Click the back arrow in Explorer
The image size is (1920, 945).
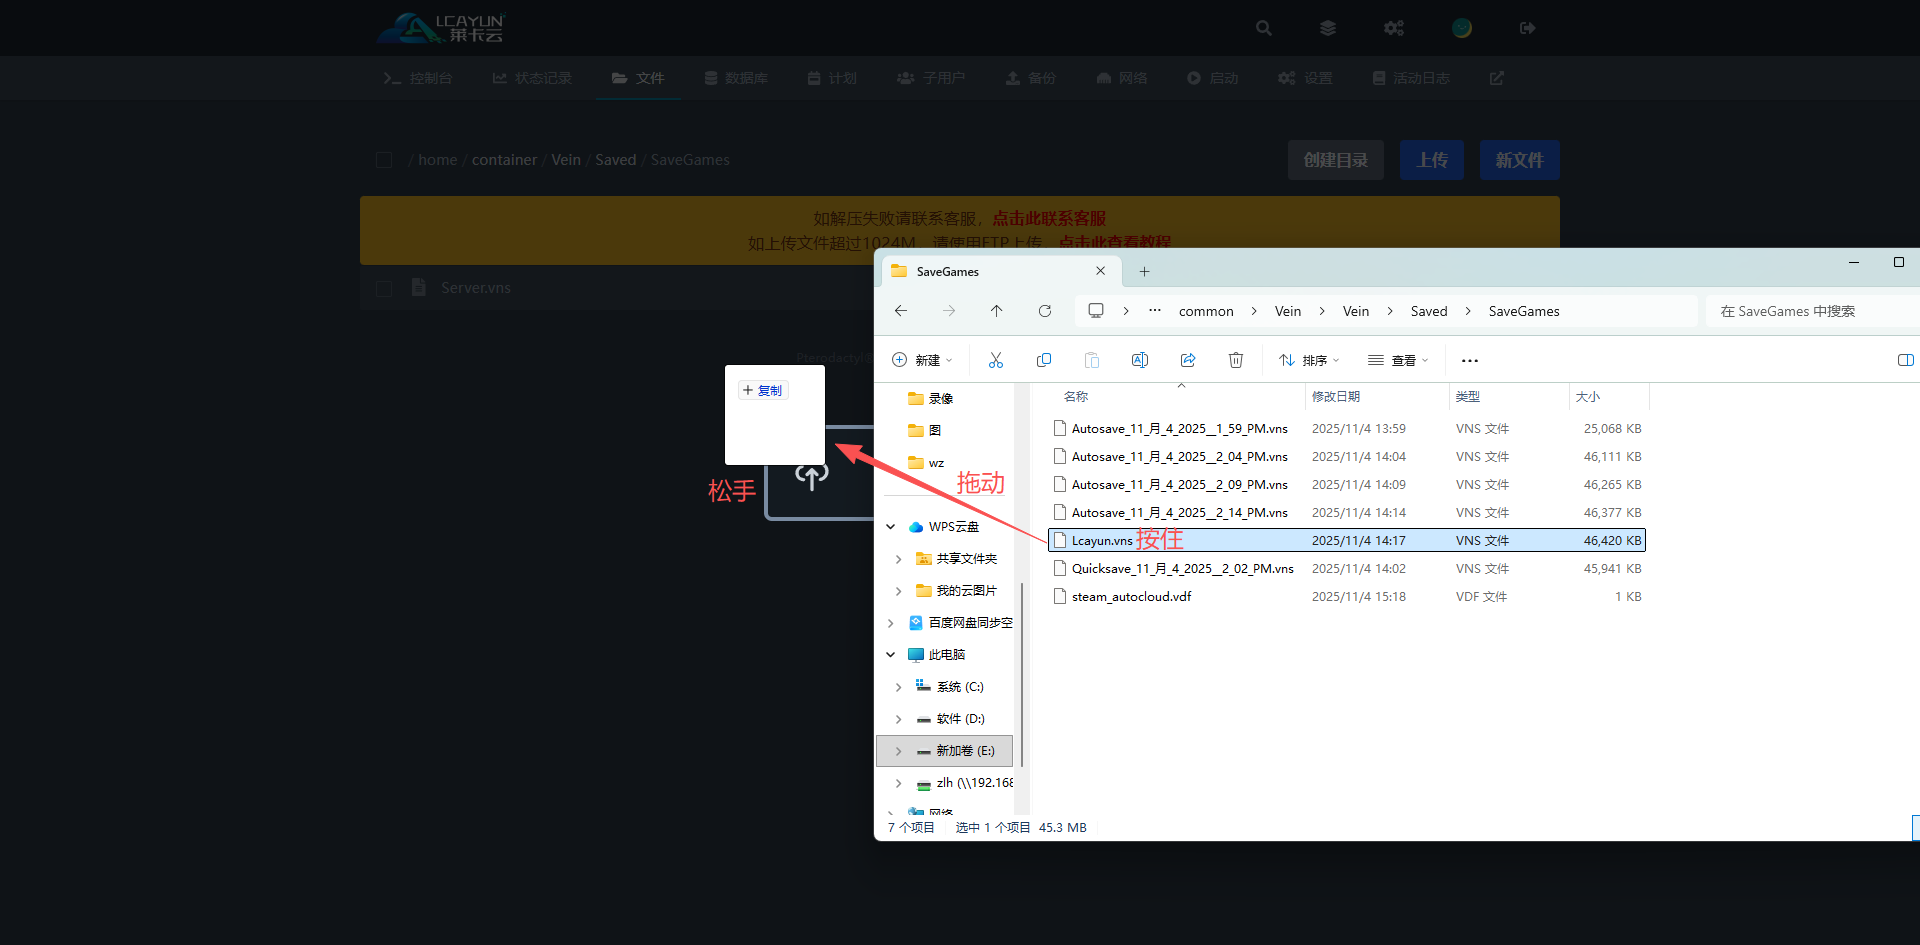[900, 311]
